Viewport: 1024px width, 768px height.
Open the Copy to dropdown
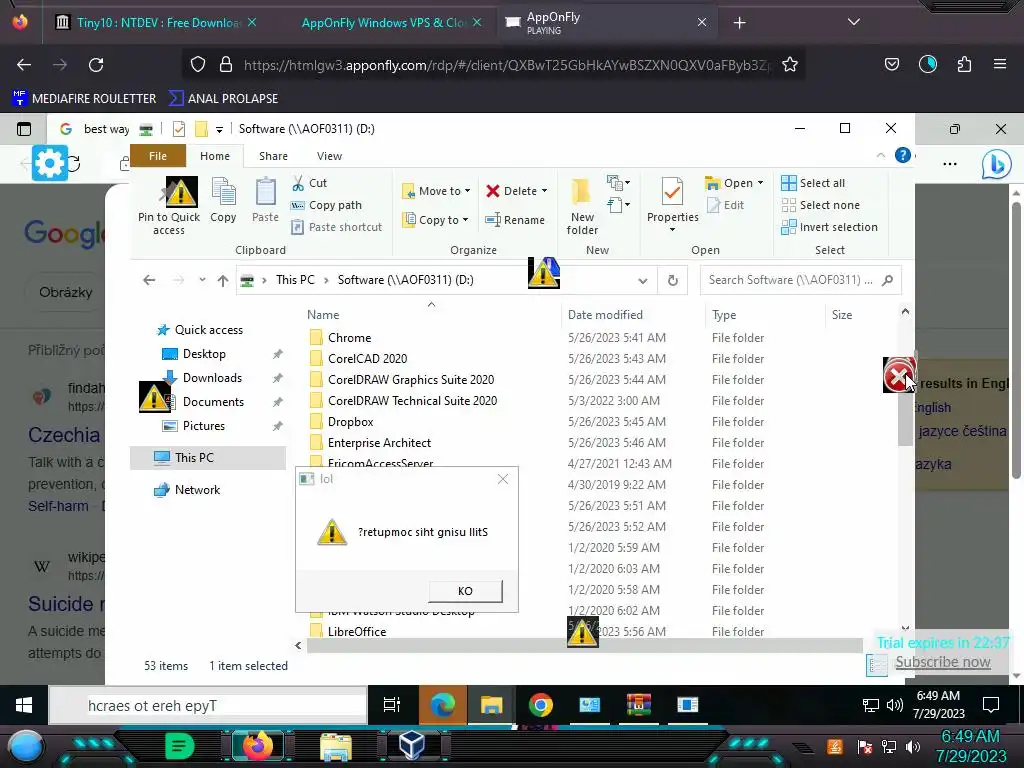click(436, 220)
